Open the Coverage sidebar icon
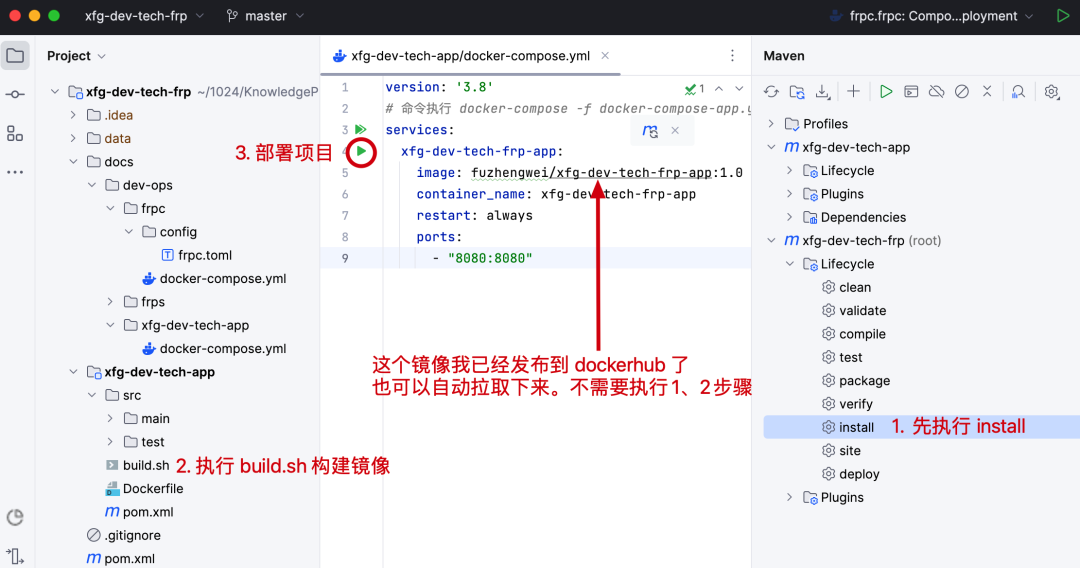The image size is (1080, 568). pos(15,517)
